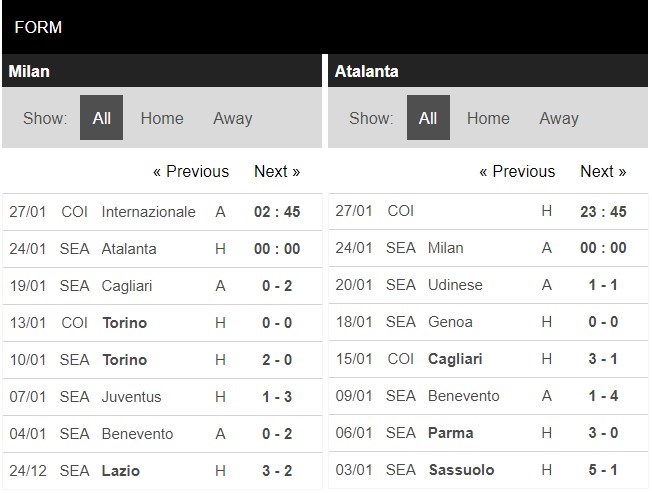Click Juventus in Milan's form list
Viewport: 652px width, 493px height.
[131, 397]
